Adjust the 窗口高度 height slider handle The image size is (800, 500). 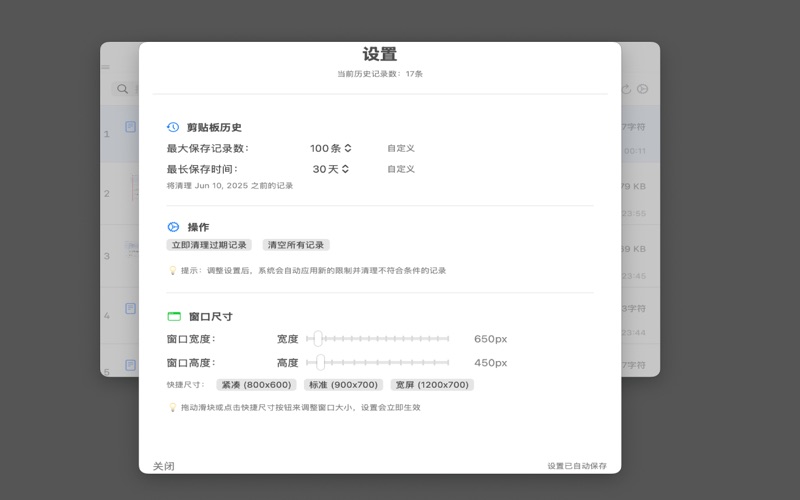pyautogui.click(x=320, y=362)
